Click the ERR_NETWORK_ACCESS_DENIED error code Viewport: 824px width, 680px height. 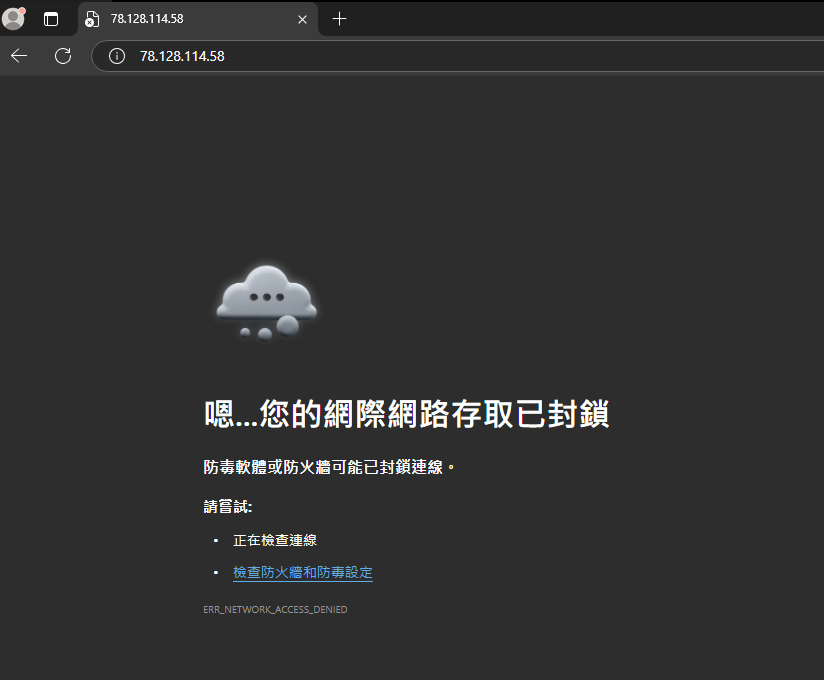(275, 609)
